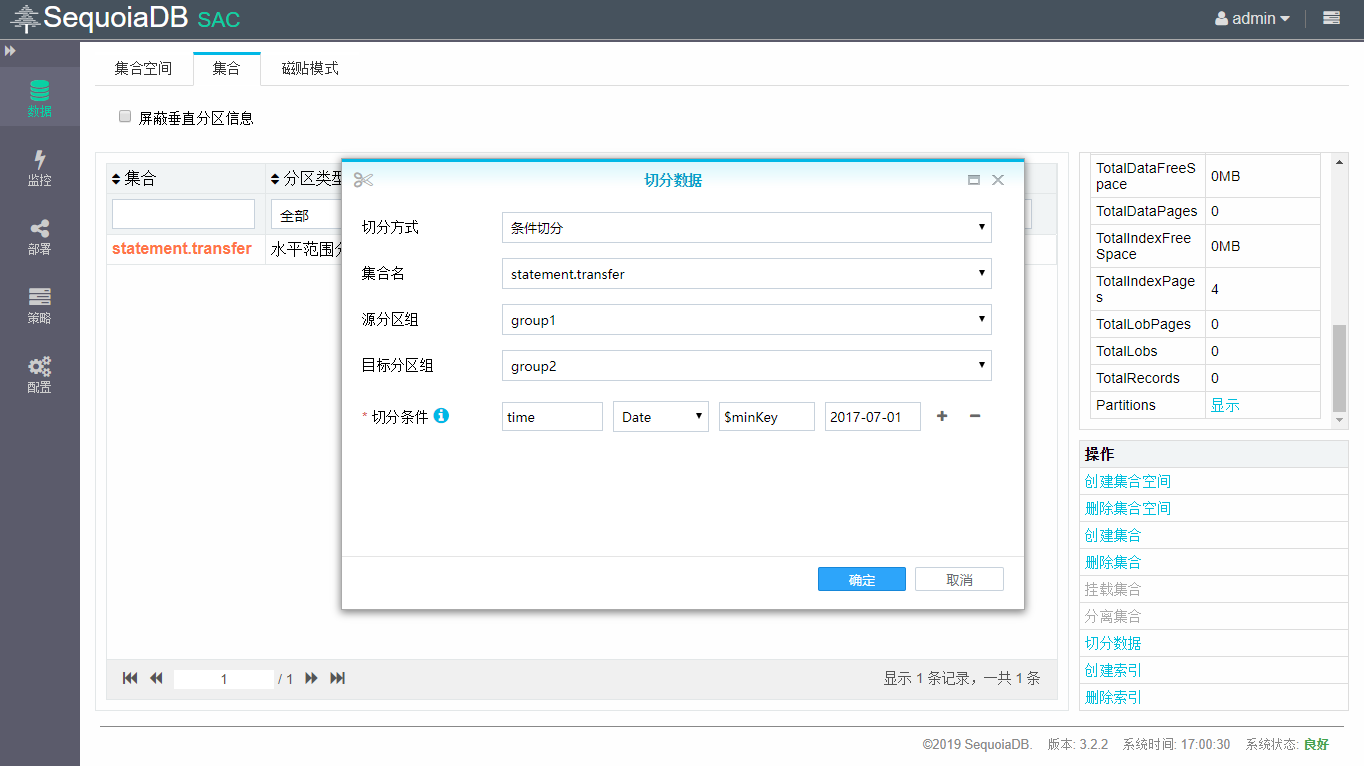The width and height of the screenshot is (1364, 766).
Task: Open the Date type dropdown
Action: (x=661, y=417)
